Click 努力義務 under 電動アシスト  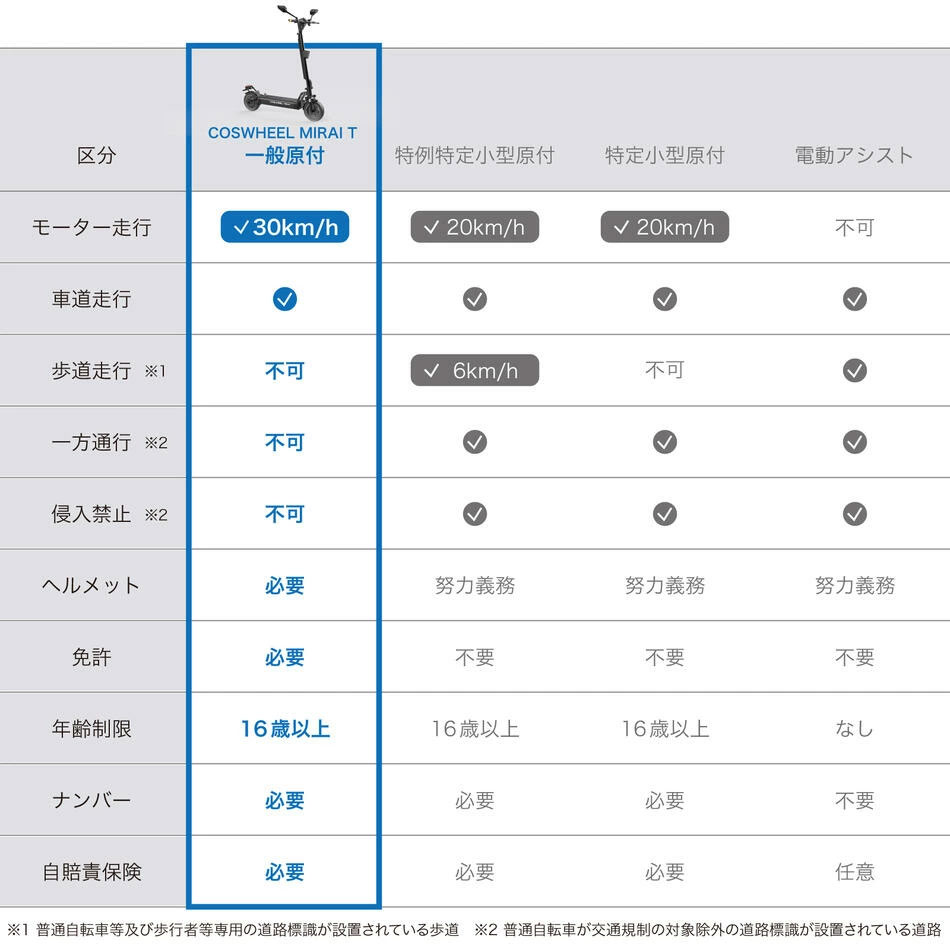coord(854,586)
